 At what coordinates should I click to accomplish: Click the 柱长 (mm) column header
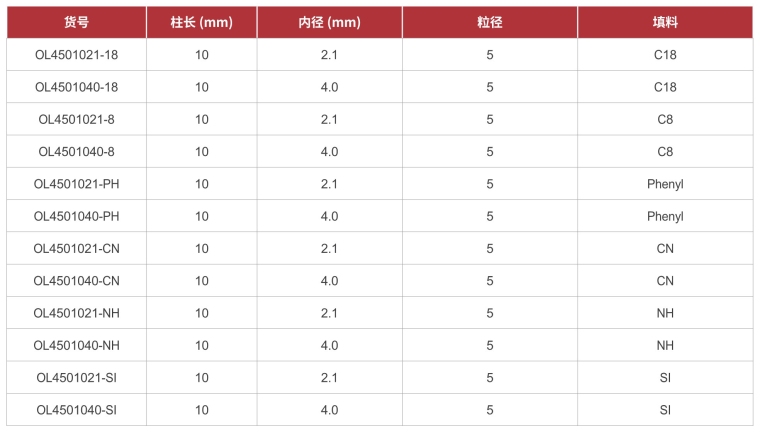[x=202, y=23]
